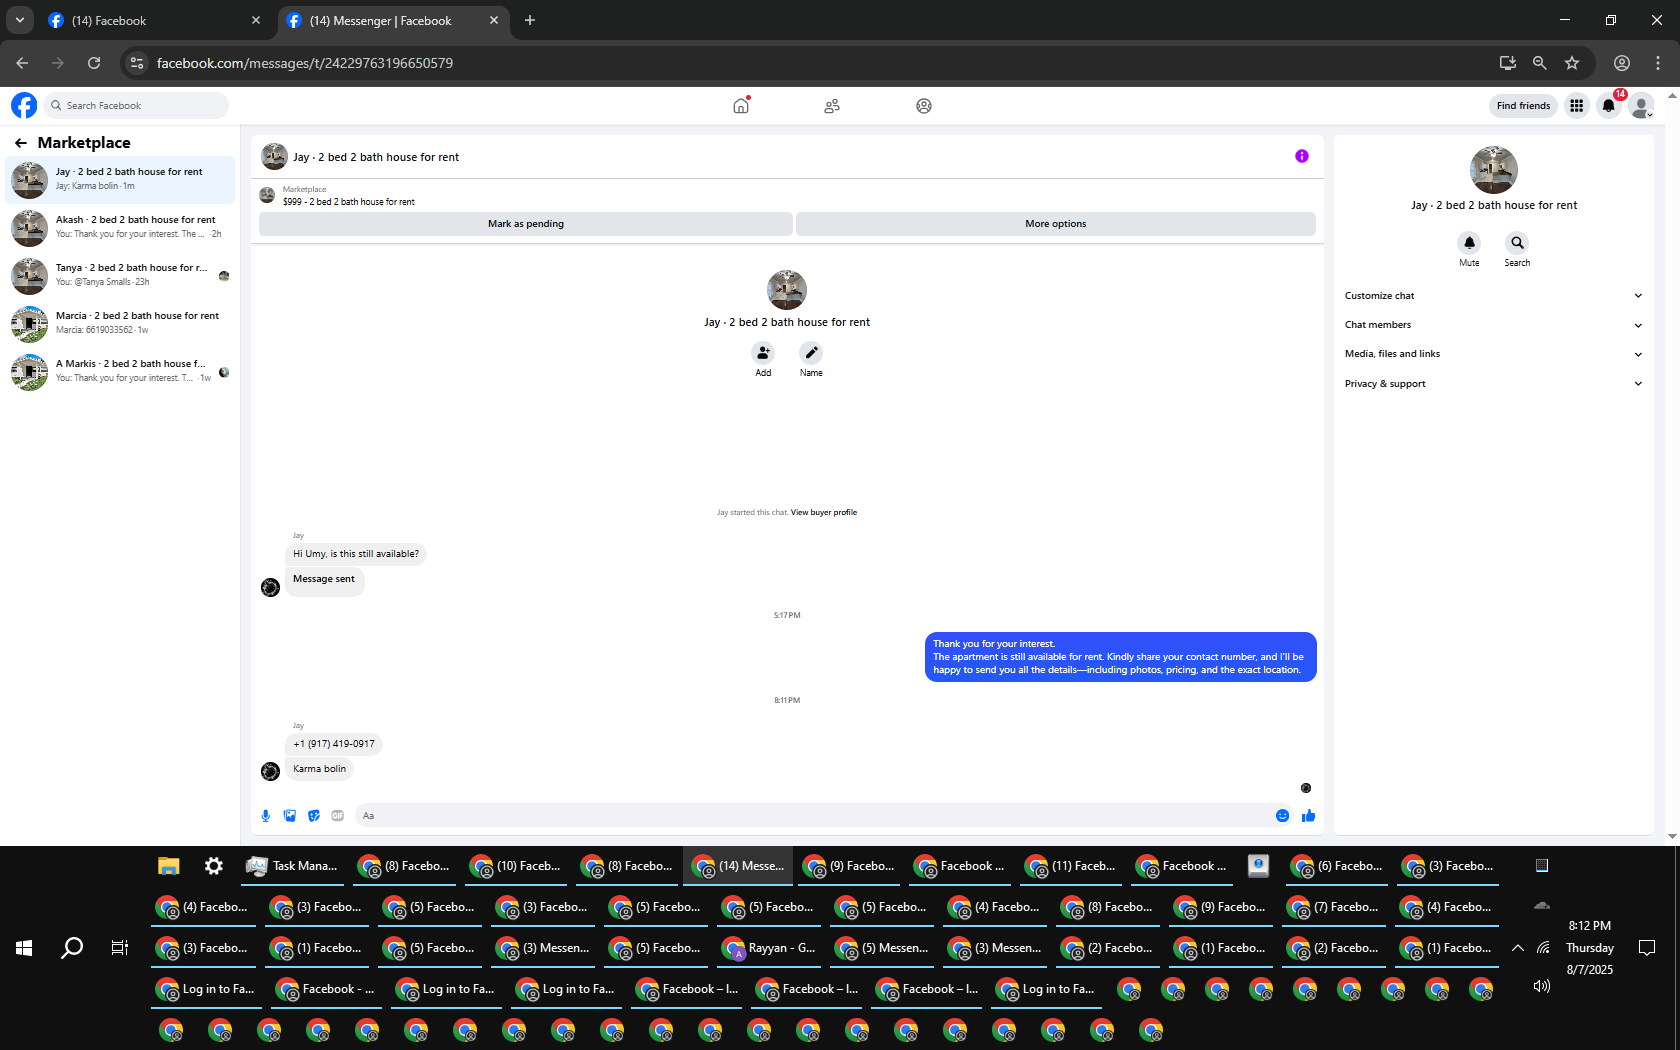Open the Groups icon in top nav

[924, 106]
